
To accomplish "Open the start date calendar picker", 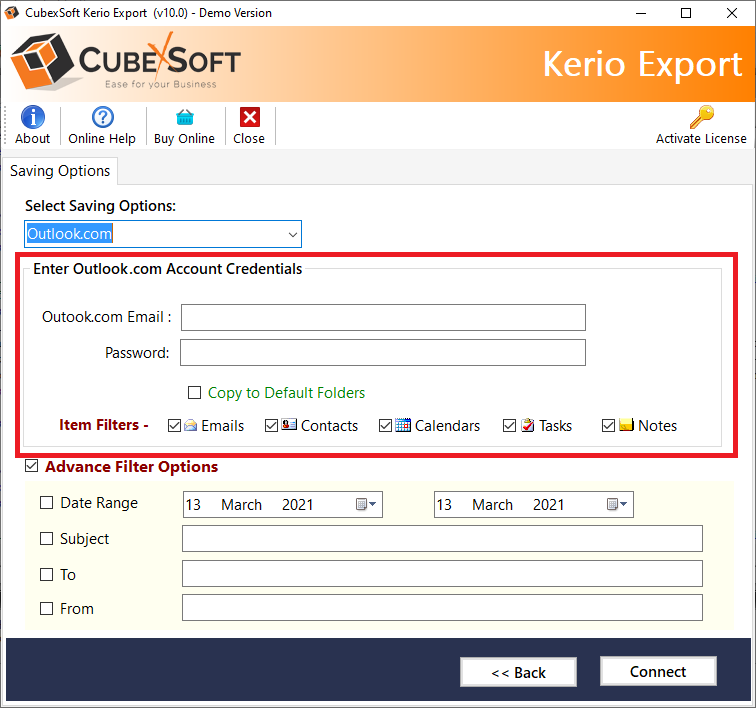I will point(366,504).
